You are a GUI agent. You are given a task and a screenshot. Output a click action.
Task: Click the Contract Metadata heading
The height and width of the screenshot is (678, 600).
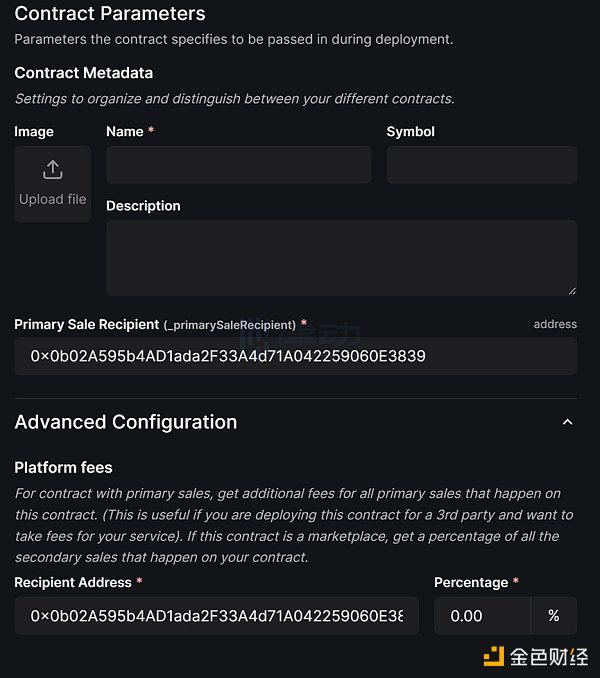click(83, 73)
